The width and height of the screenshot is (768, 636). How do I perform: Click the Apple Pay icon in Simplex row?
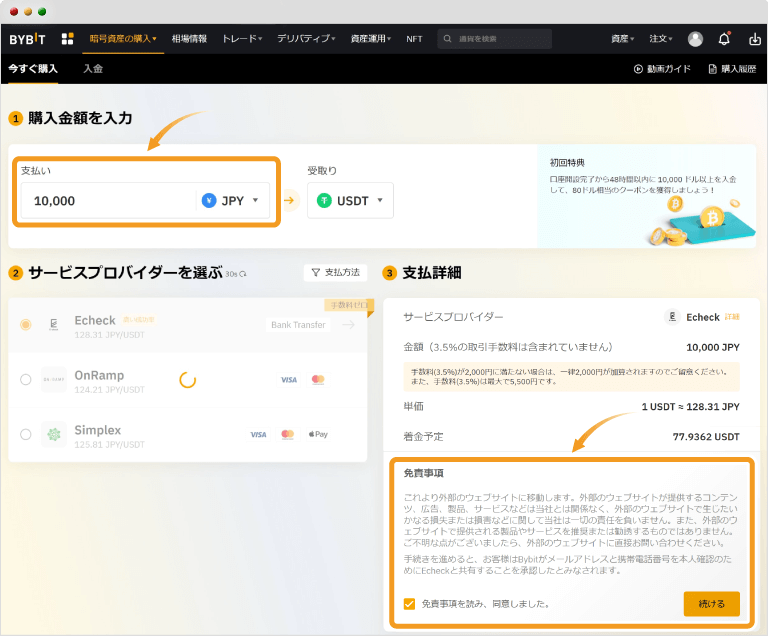tap(318, 434)
